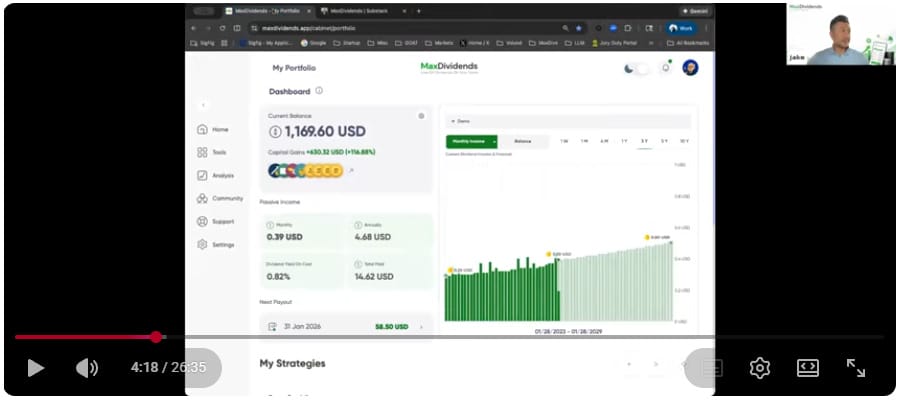Viewport: 902px width, 401px height.
Task: Open video player settings gear
Action: (x=760, y=368)
